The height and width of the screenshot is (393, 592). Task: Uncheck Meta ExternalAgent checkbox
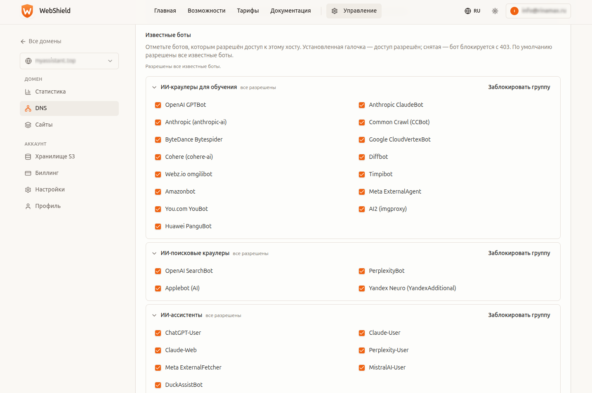pos(362,192)
